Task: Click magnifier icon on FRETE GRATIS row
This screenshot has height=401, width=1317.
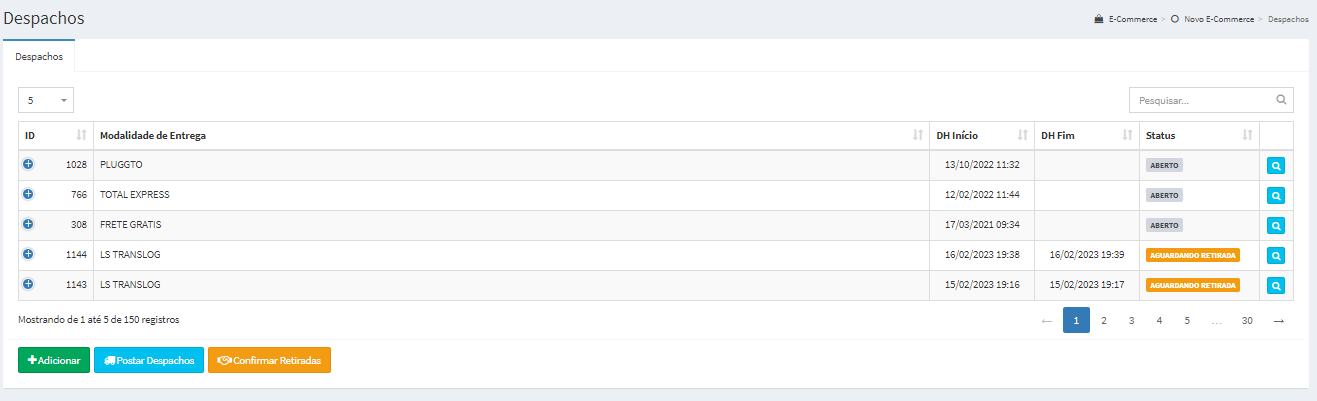Action: coord(1276,226)
